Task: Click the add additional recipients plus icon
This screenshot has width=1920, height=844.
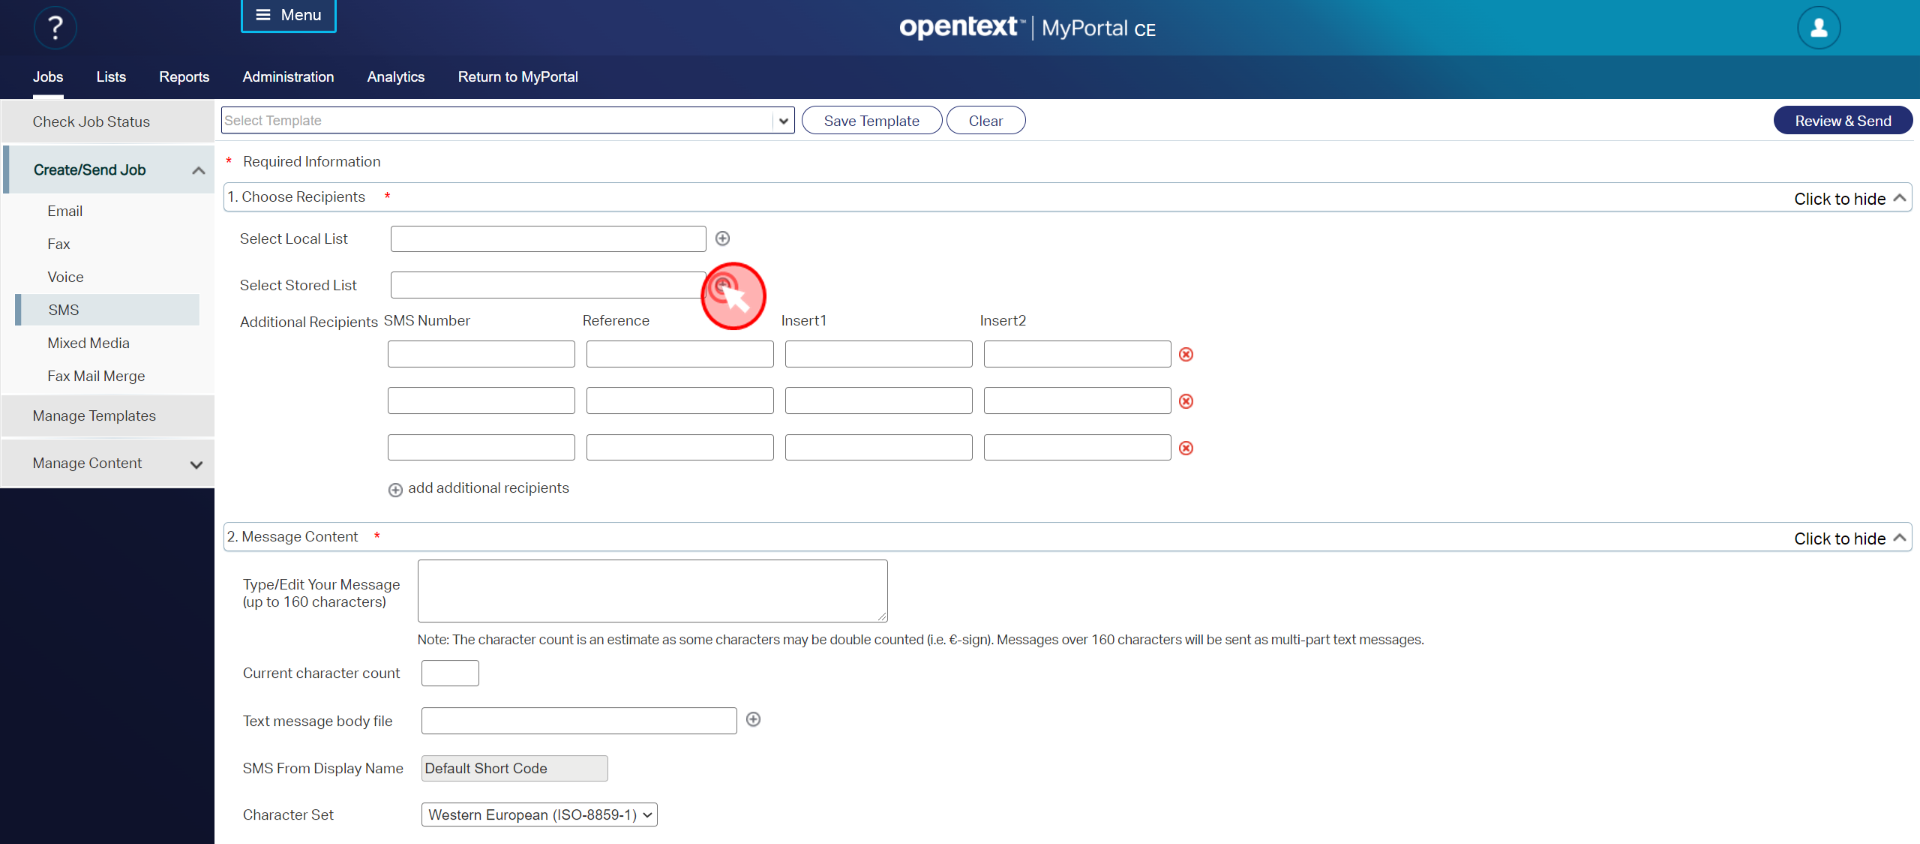Action: click(x=396, y=490)
